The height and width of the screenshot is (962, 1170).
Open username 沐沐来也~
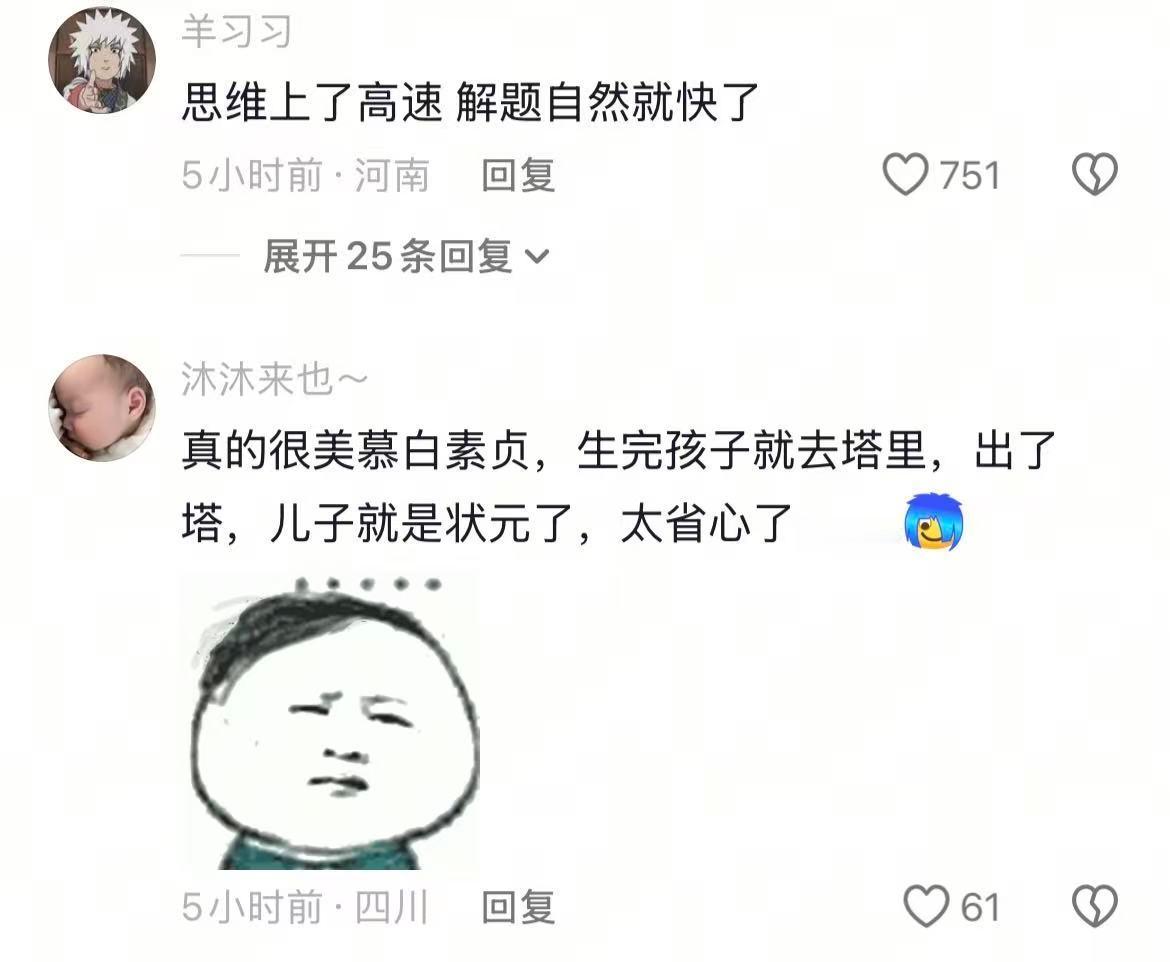tap(275, 380)
